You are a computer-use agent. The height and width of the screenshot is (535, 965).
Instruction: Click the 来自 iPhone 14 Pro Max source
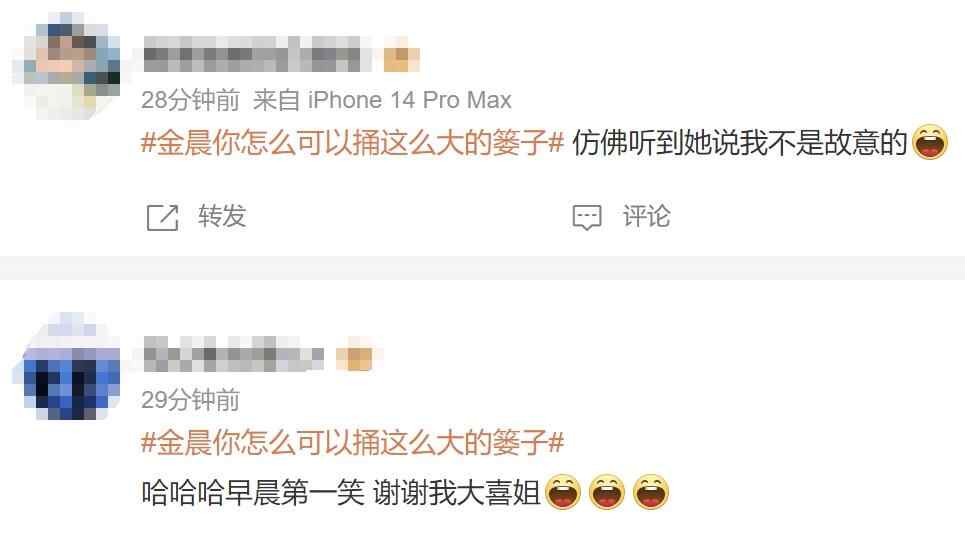(382, 100)
